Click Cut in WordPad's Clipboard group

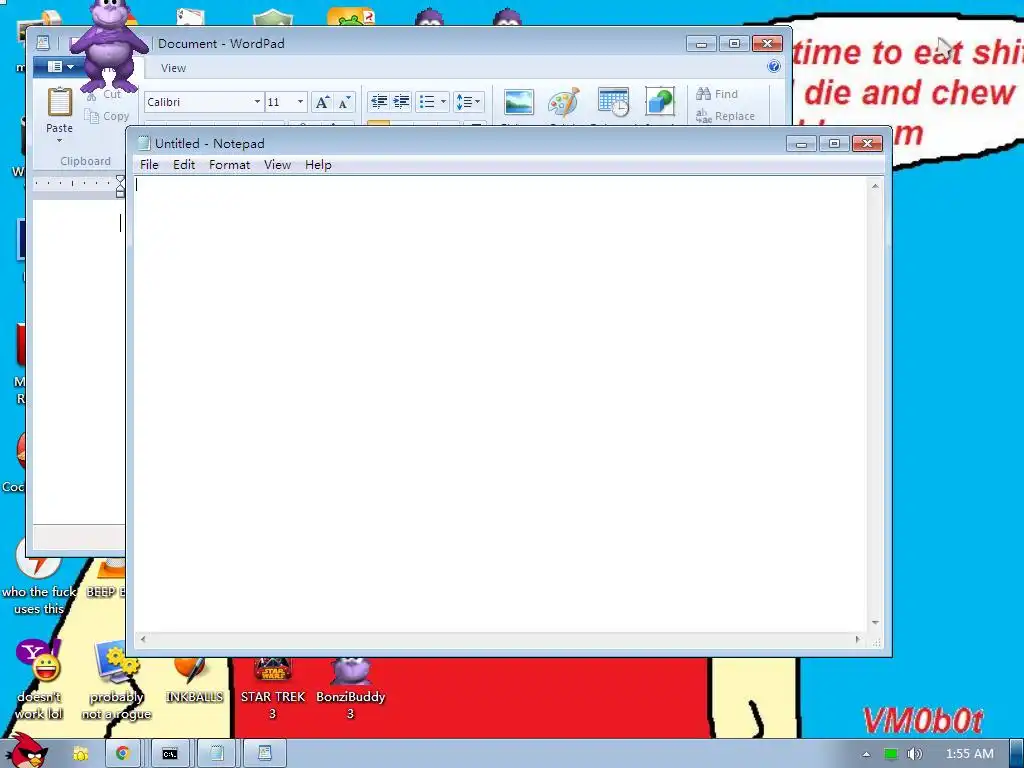click(104, 94)
